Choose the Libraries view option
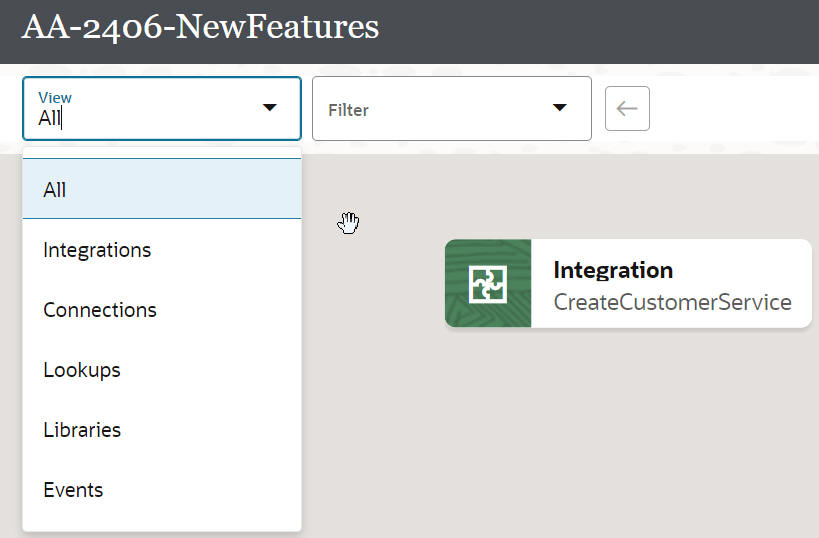 coord(82,430)
